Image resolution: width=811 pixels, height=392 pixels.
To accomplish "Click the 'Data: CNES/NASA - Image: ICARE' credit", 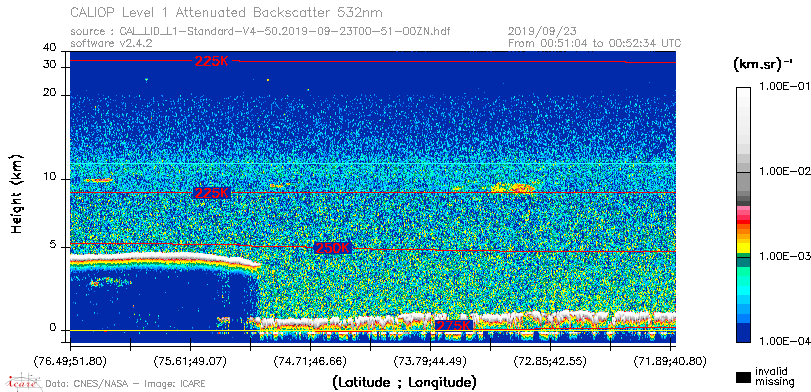I will 126,384.
